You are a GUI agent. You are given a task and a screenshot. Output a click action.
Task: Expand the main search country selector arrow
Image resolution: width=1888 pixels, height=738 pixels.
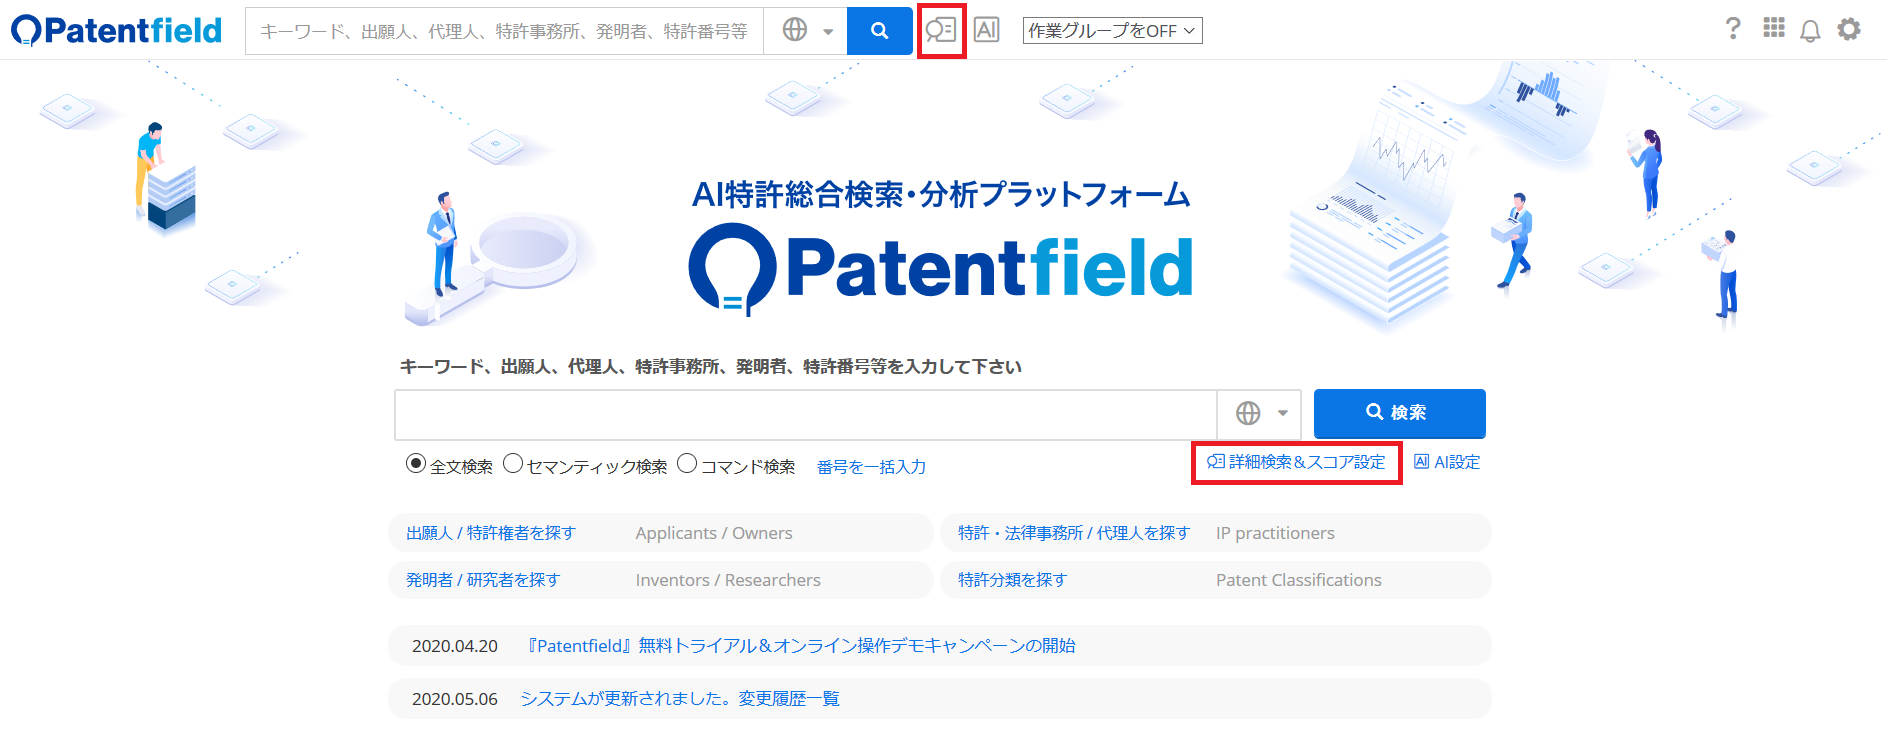(x=1283, y=413)
